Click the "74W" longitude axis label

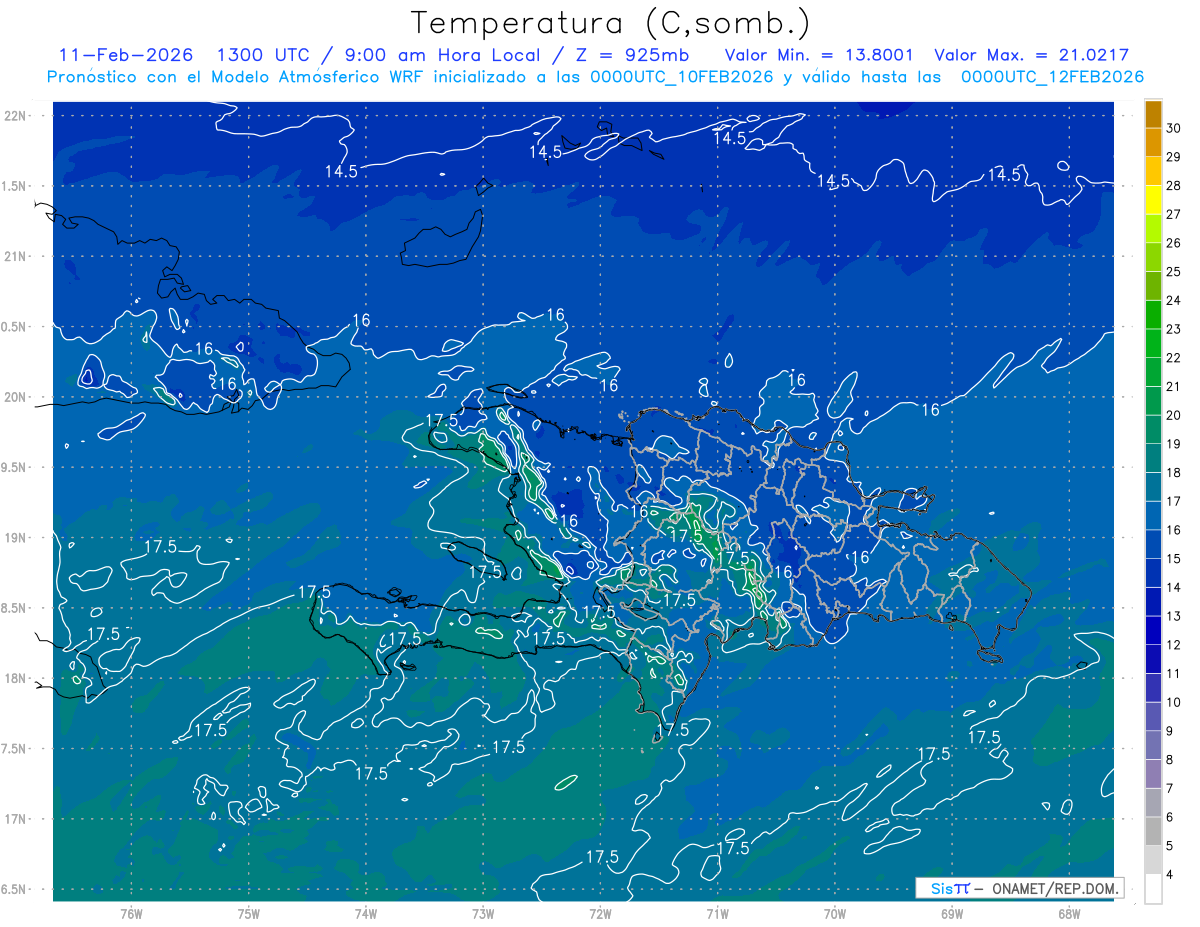(366, 914)
